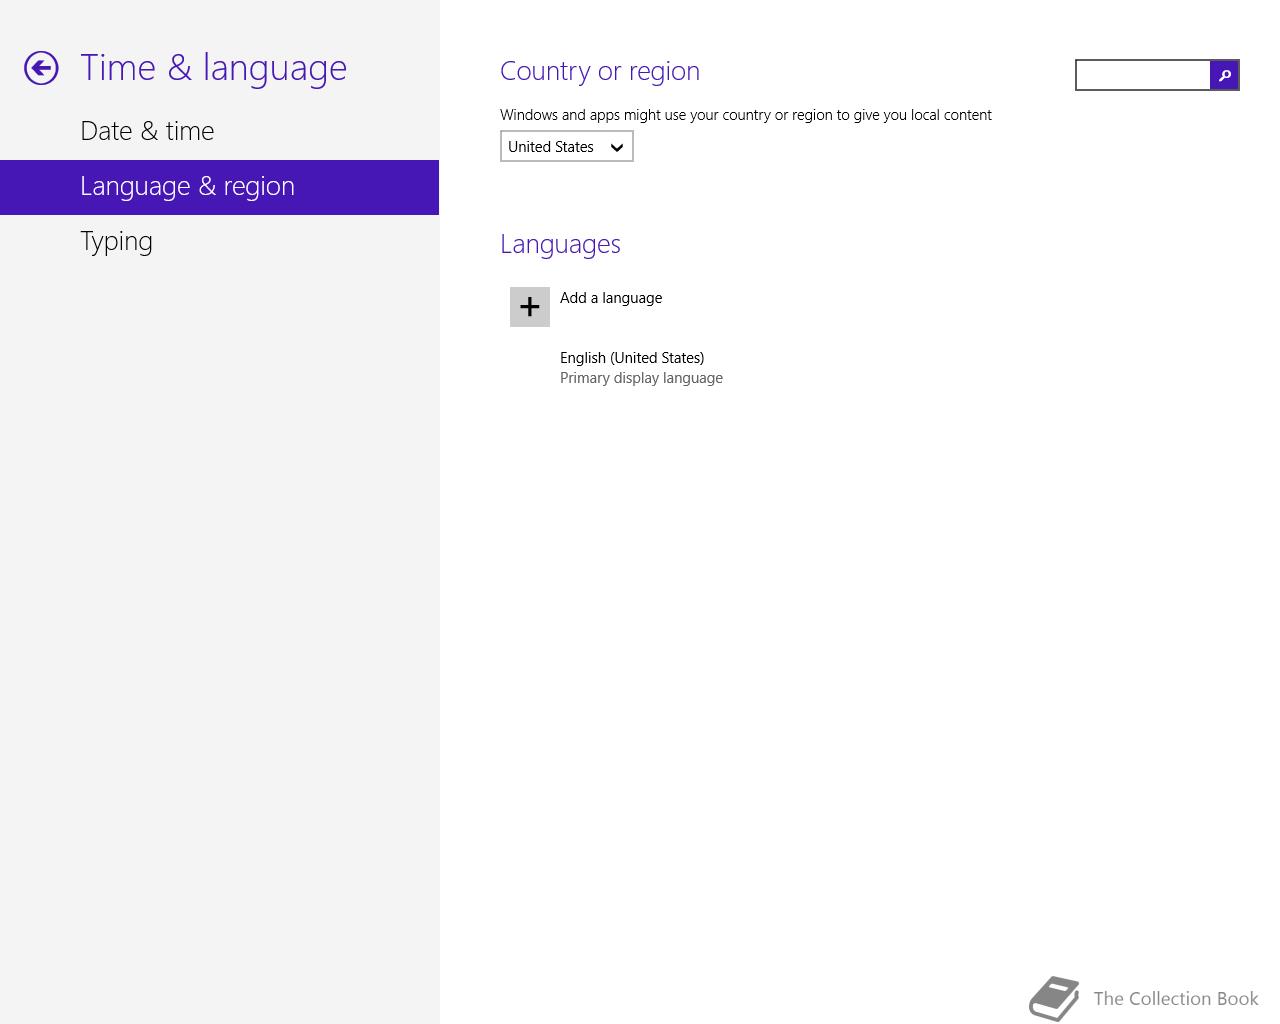Screen dimensions: 1280x1024
Task: Click the search magnifier button
Action: (x=1224, y=75)
